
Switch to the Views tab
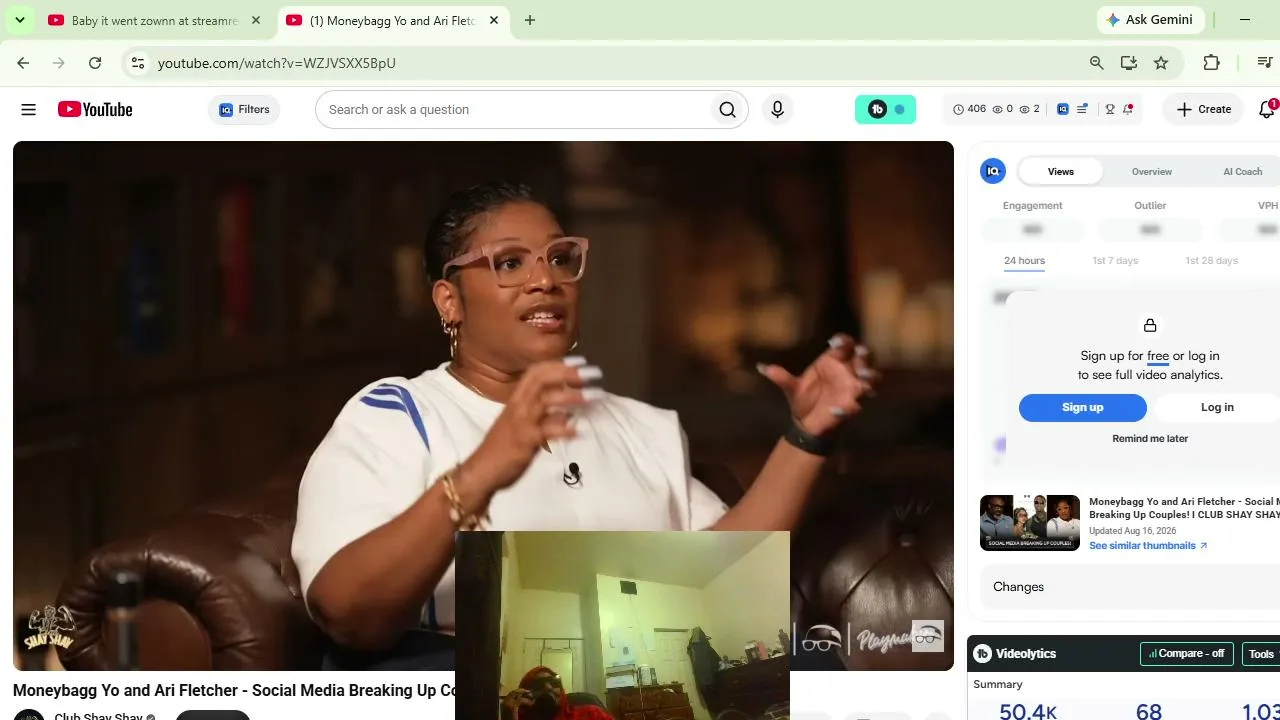[x=1061, y=172]
